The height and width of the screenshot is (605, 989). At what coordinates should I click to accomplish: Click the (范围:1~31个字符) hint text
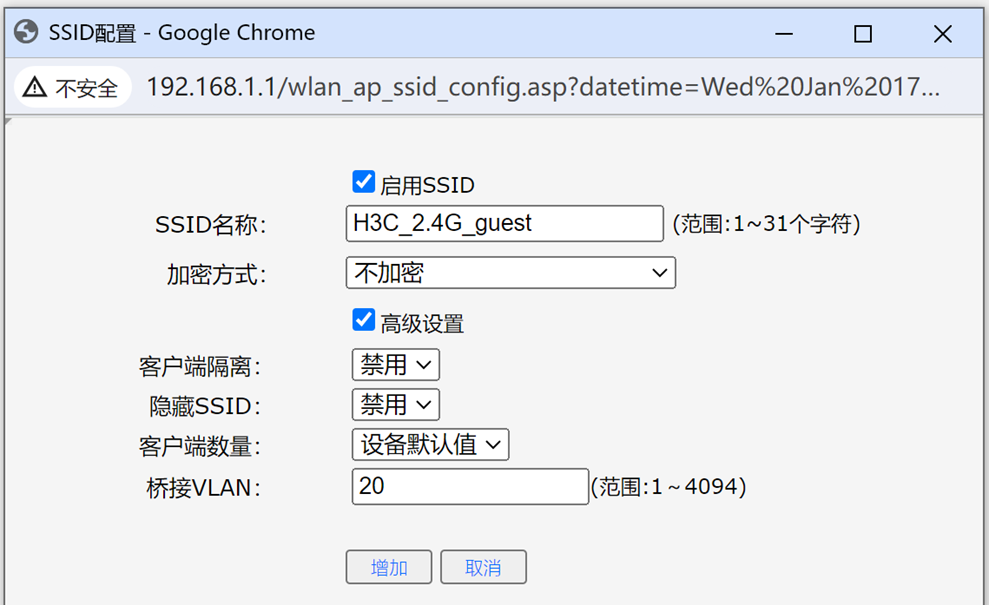coord(766,224)
